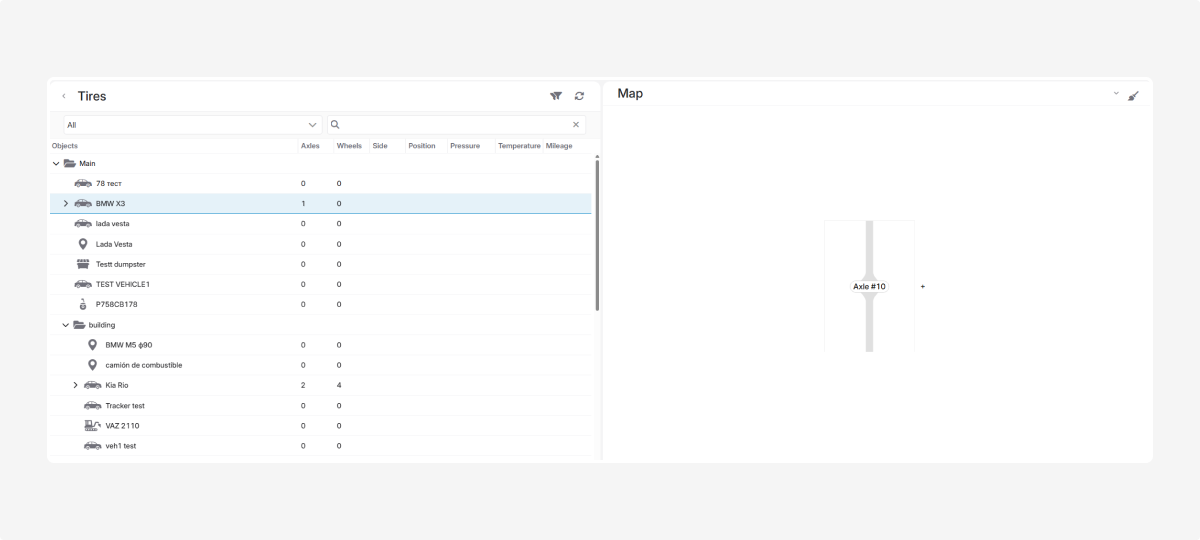Click the dumpster icon for Testt dumpster
1200x540 pixels.
(84, 264)
